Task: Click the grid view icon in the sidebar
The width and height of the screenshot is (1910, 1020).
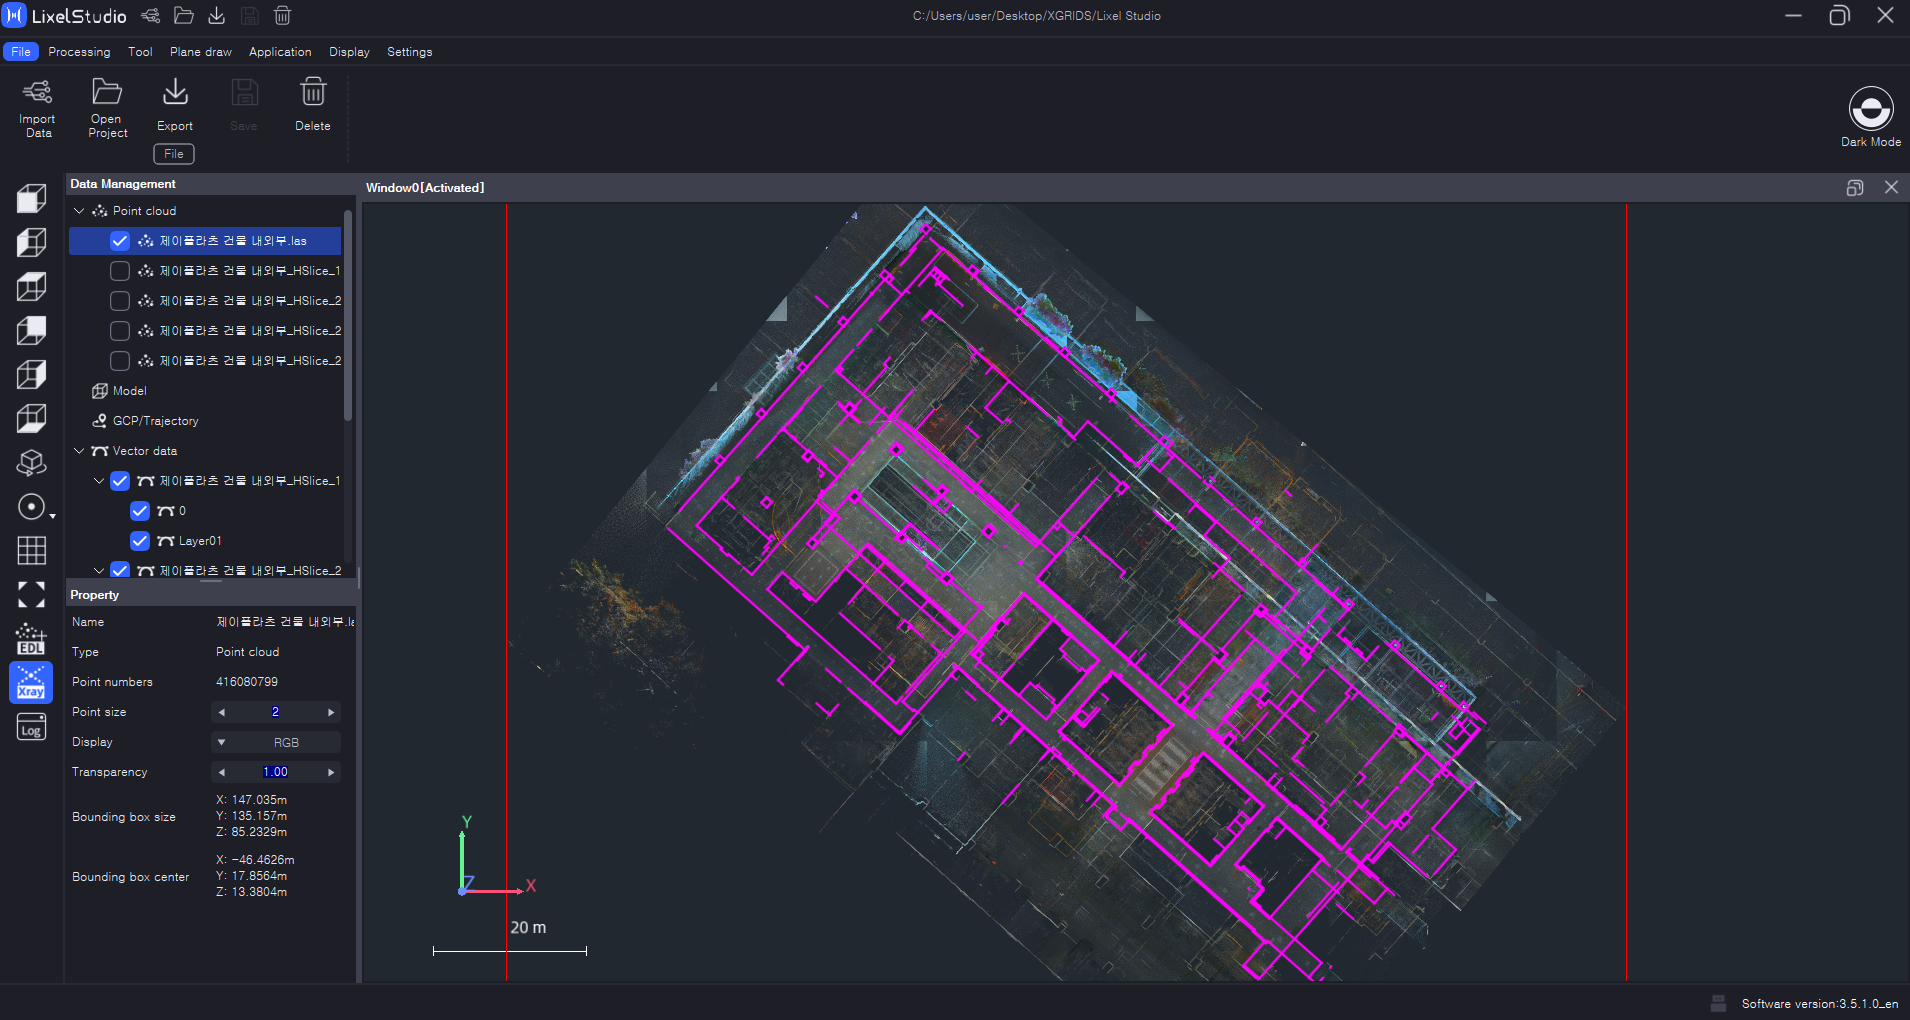Action: pos(31,551)
